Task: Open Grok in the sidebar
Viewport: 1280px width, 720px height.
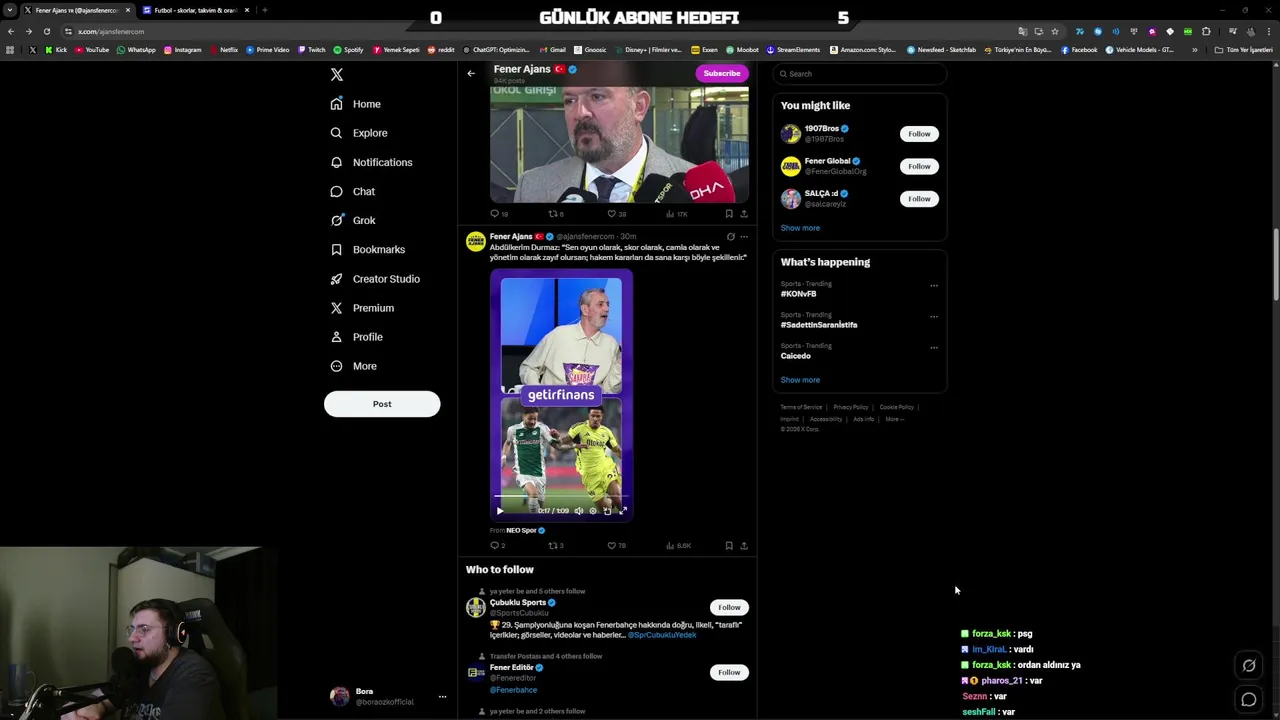Action: (x=352, y=220)
